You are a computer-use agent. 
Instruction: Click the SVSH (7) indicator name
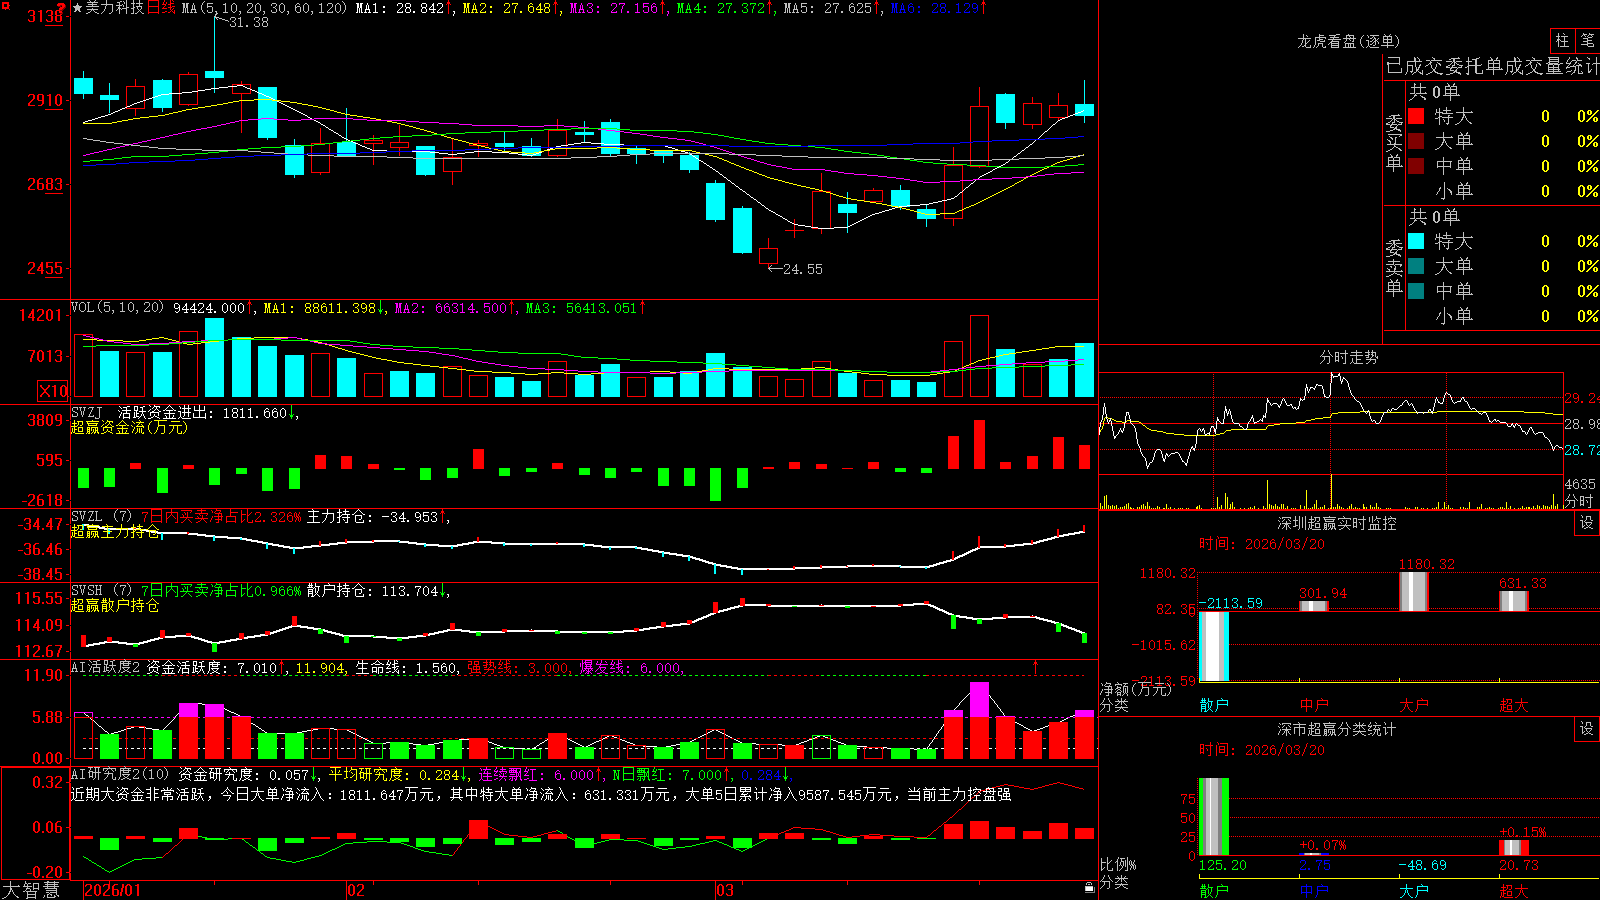tap(101, 591)
